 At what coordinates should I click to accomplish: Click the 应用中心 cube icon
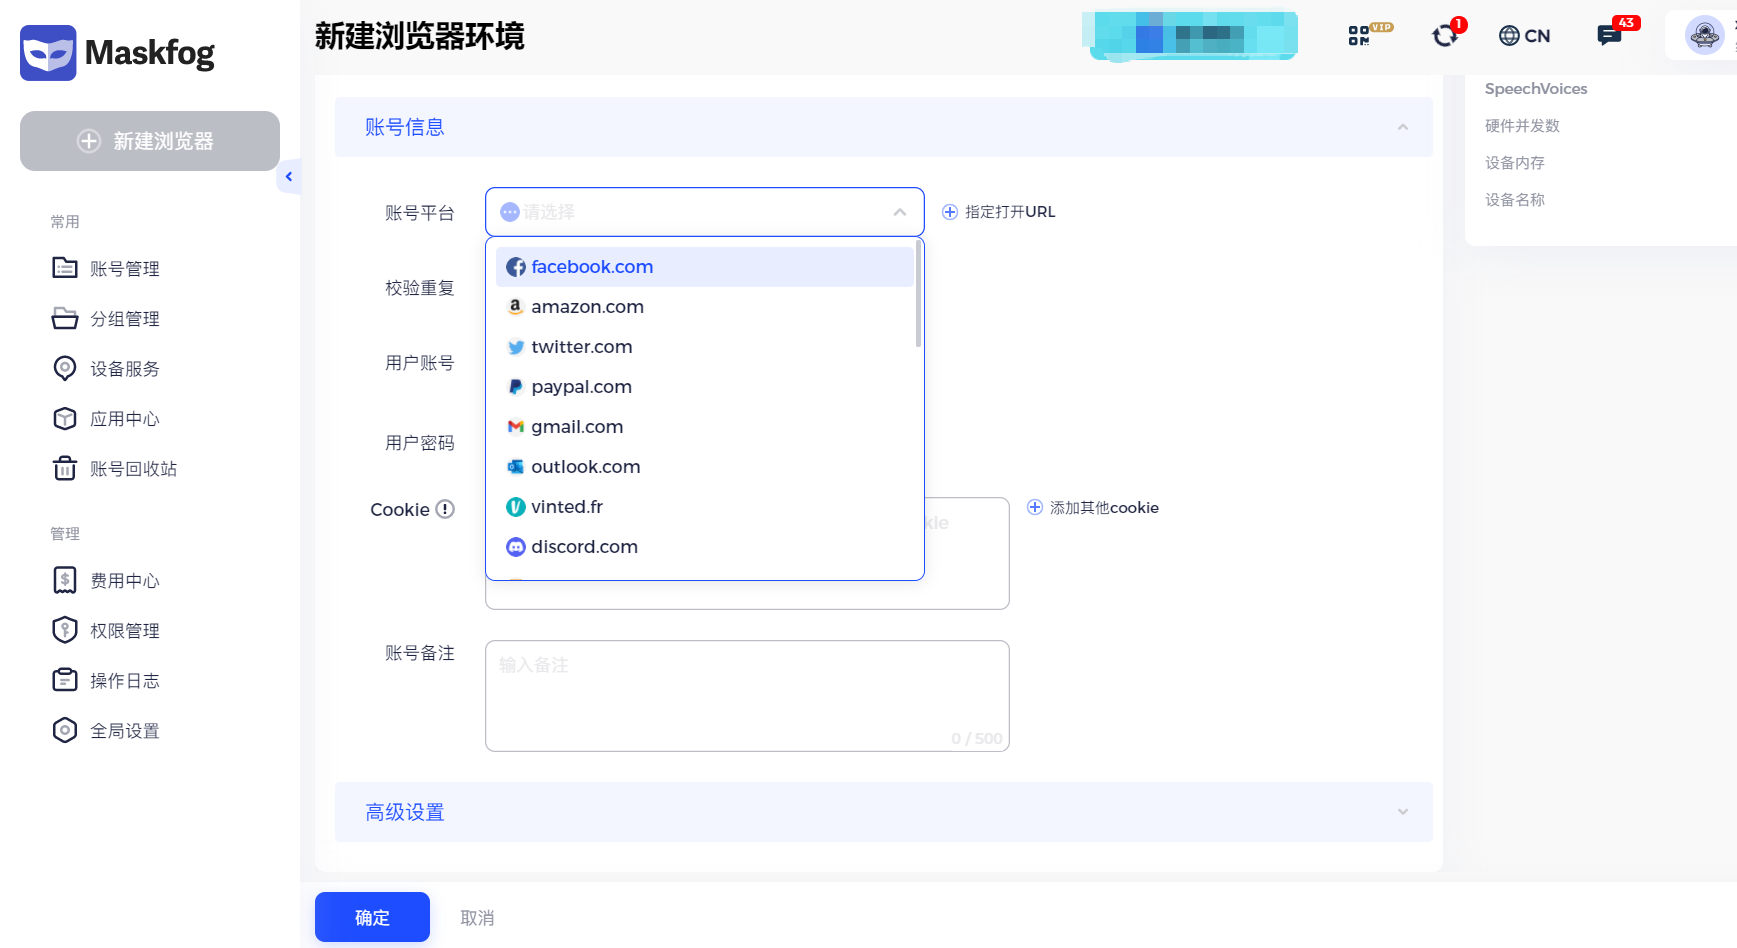coord(65,418)
